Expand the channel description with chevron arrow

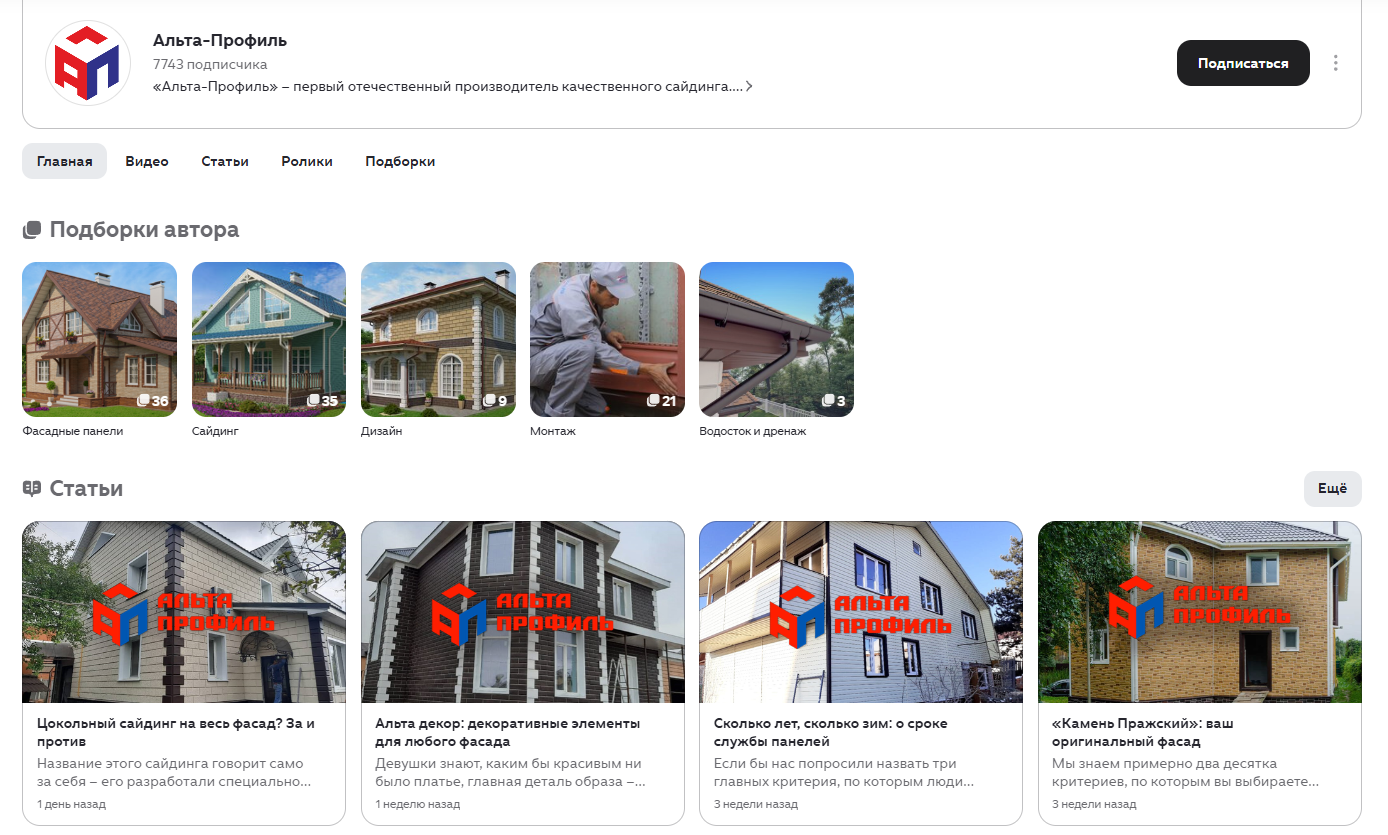[x=749, y=87]
